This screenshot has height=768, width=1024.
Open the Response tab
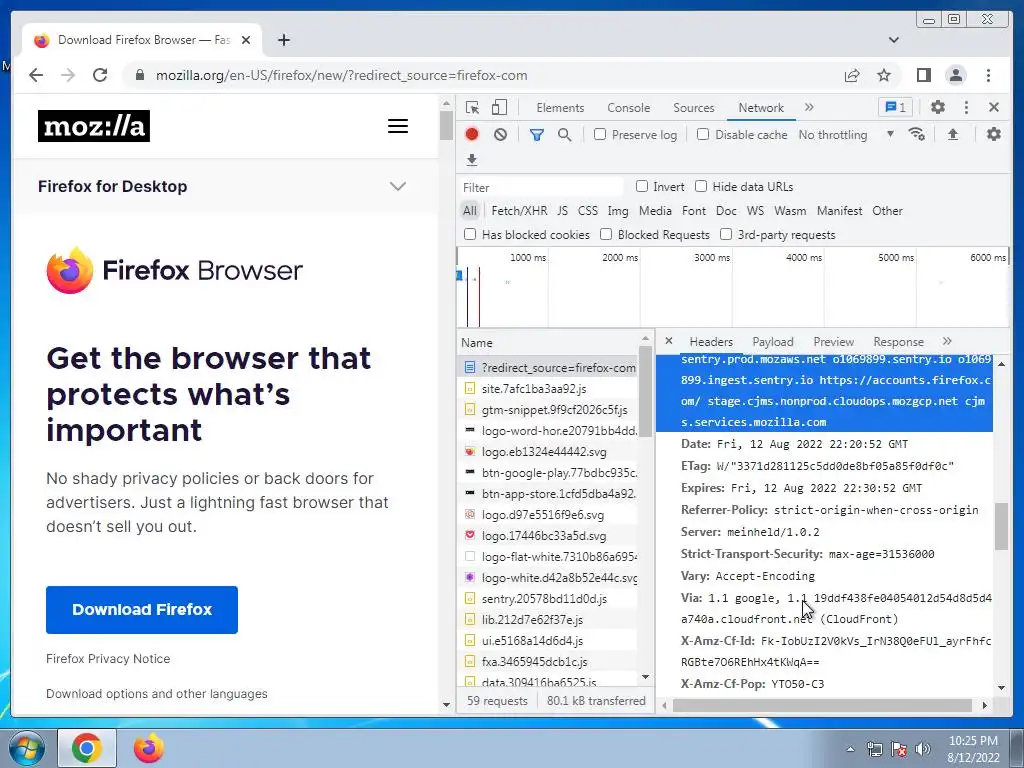[898, 342]
